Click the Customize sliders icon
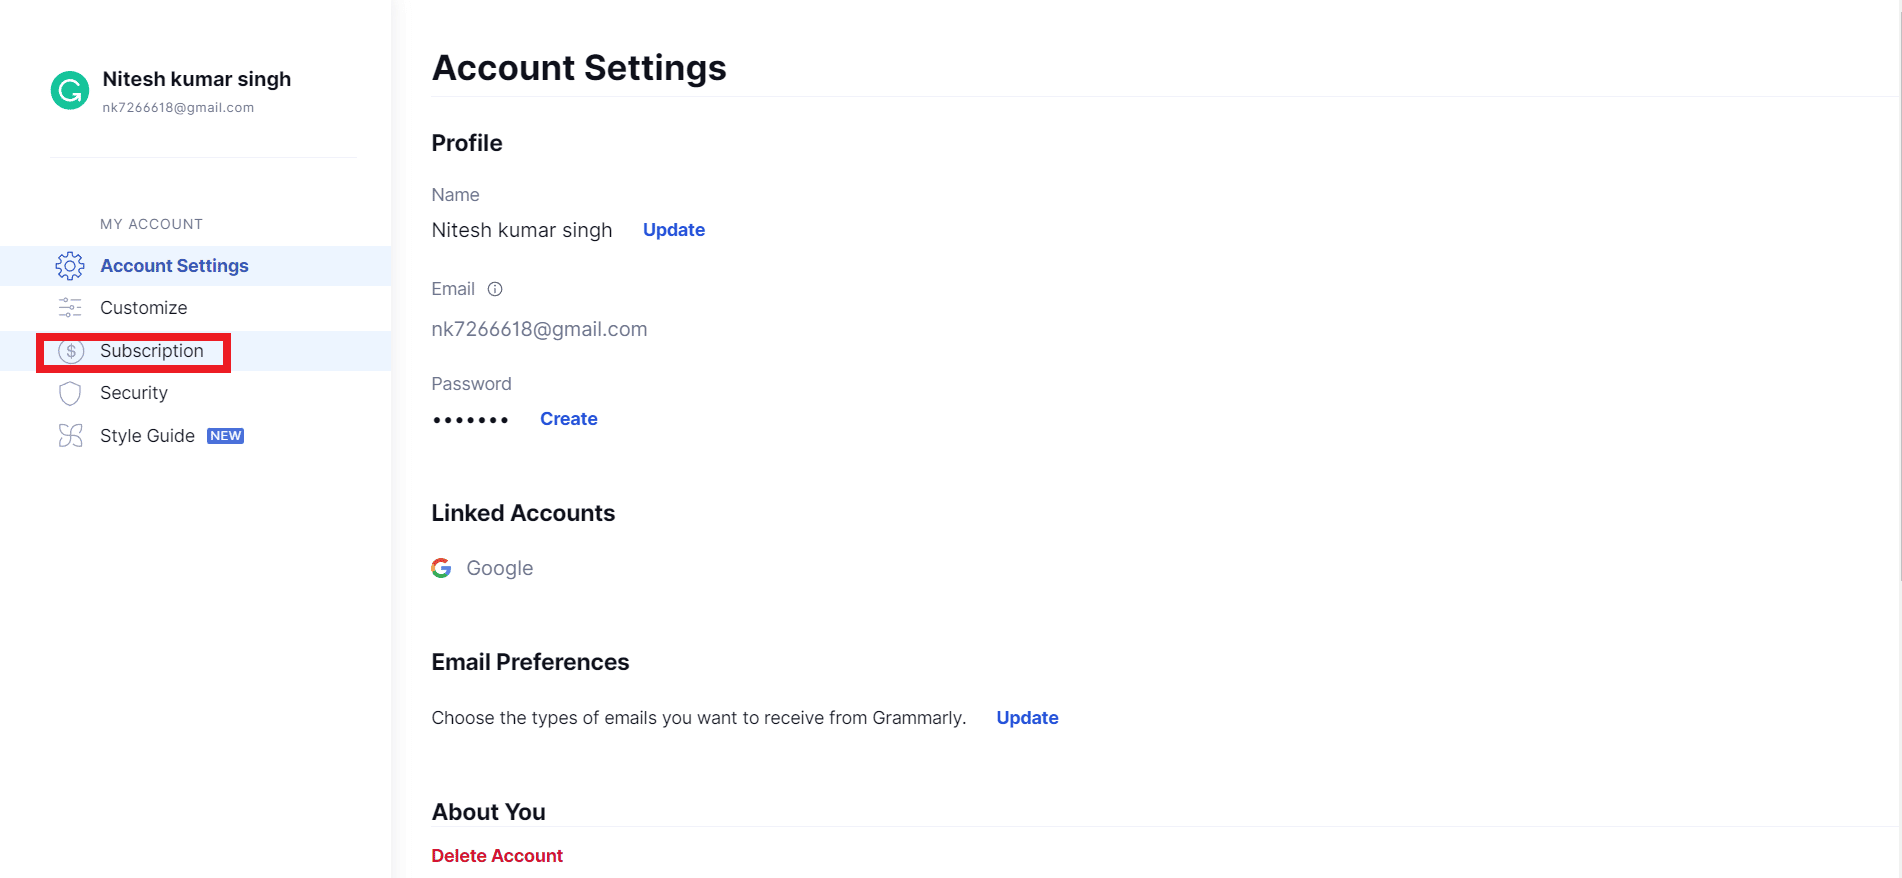Viewport: 1902px width, 878px height. [70, 308]
